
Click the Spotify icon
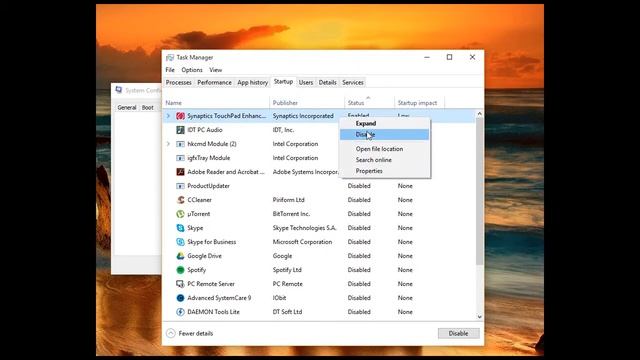click(x=180, y=270)
